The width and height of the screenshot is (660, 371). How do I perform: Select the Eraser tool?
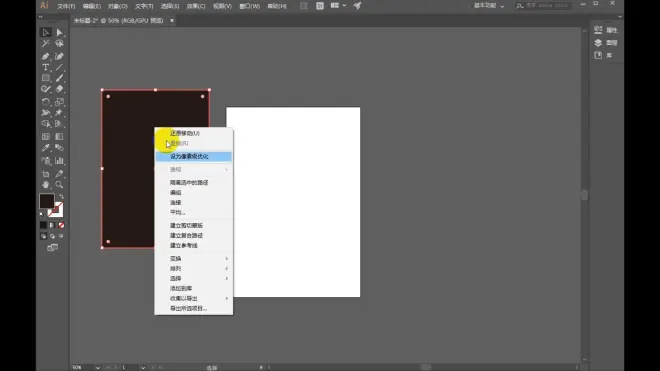coord(59,89)
